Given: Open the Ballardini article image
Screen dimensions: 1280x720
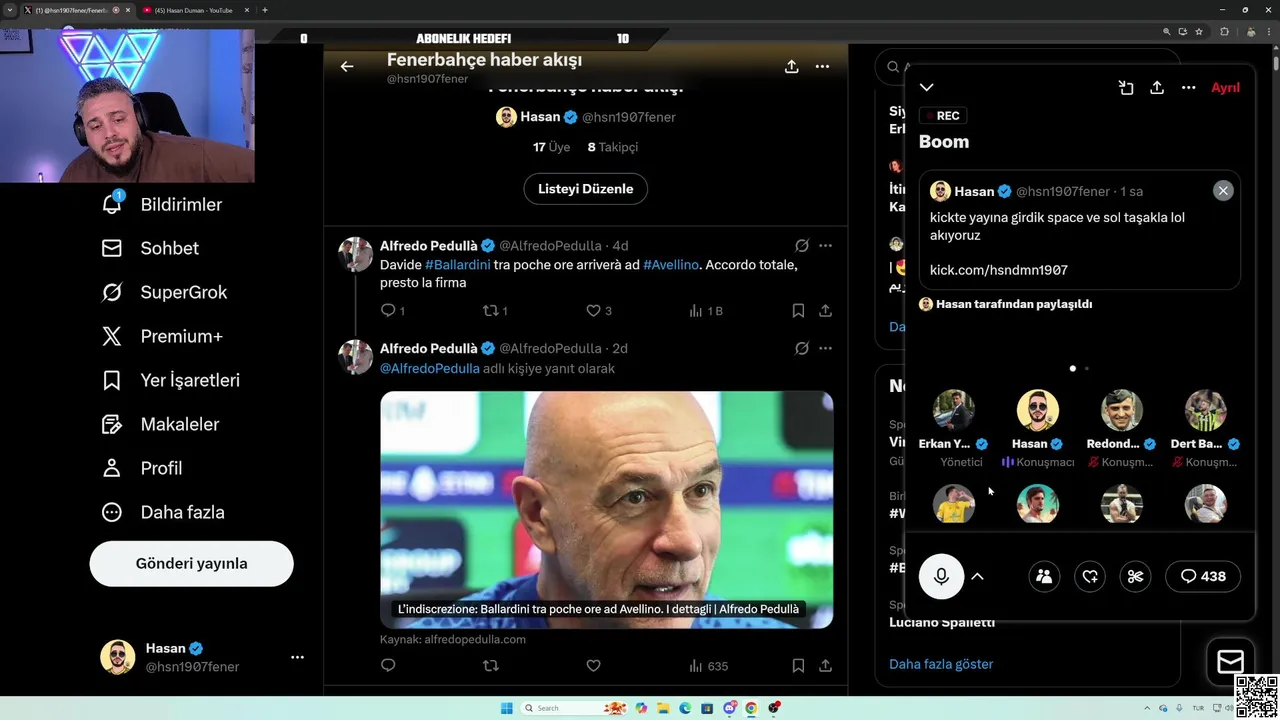Looking at the screenshot, I should (x=606, y=509).
